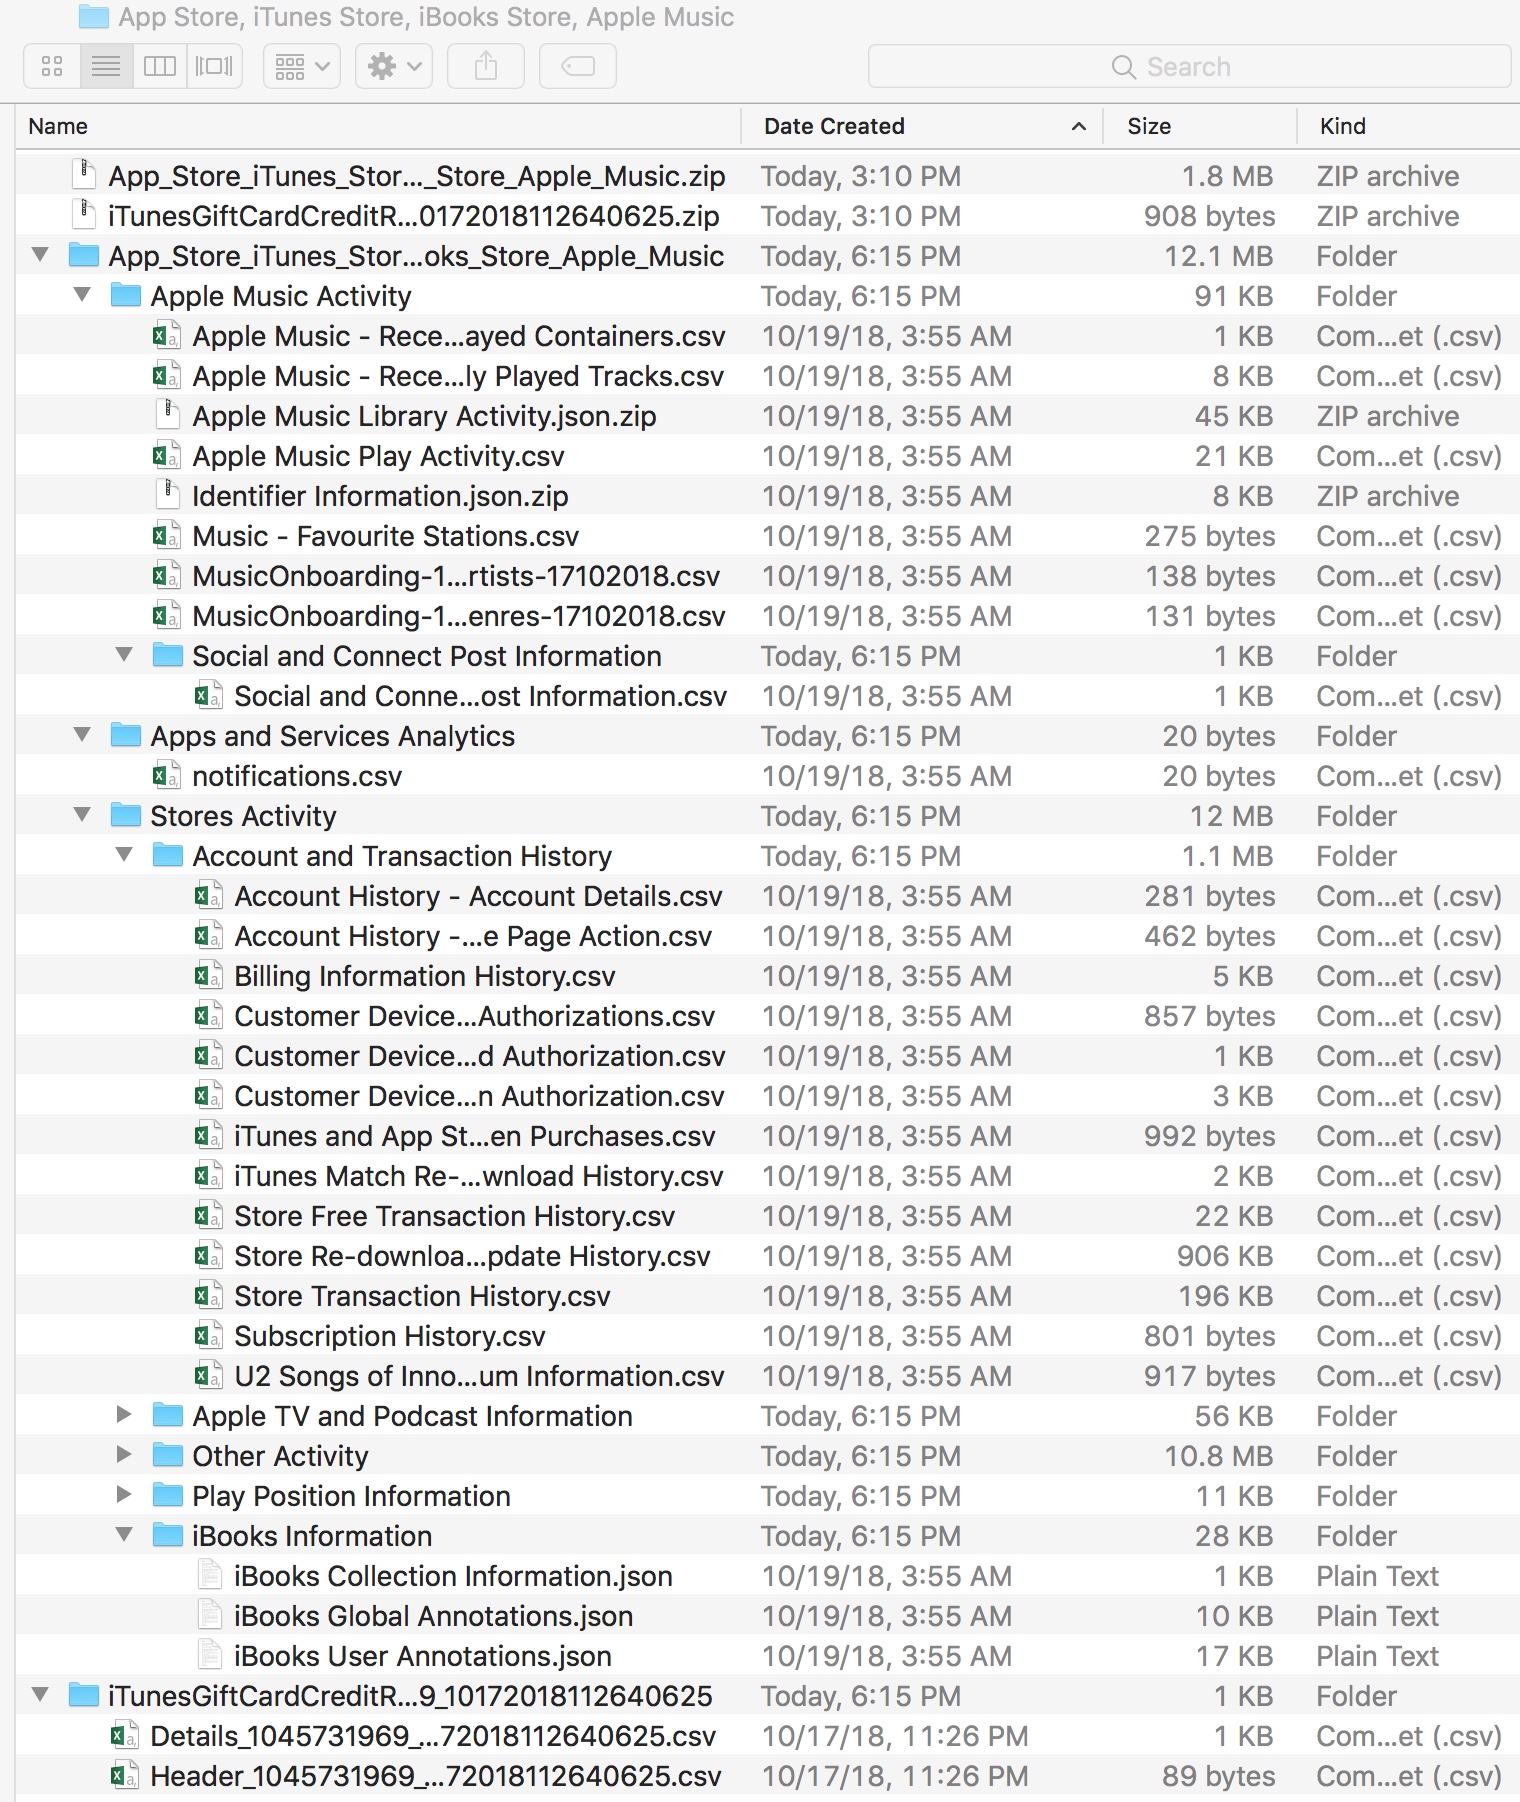Viewport: 1520px width, 1802px height.
Task: Select Store Re-downloa...pdate History.csv
Action: (472, 1256)
